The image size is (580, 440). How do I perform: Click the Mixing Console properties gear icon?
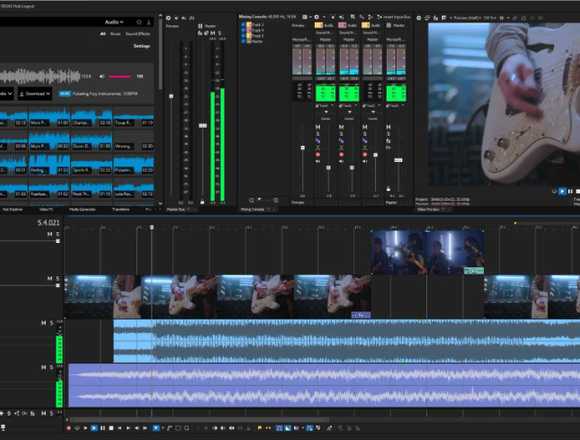[x=317, y=17]
